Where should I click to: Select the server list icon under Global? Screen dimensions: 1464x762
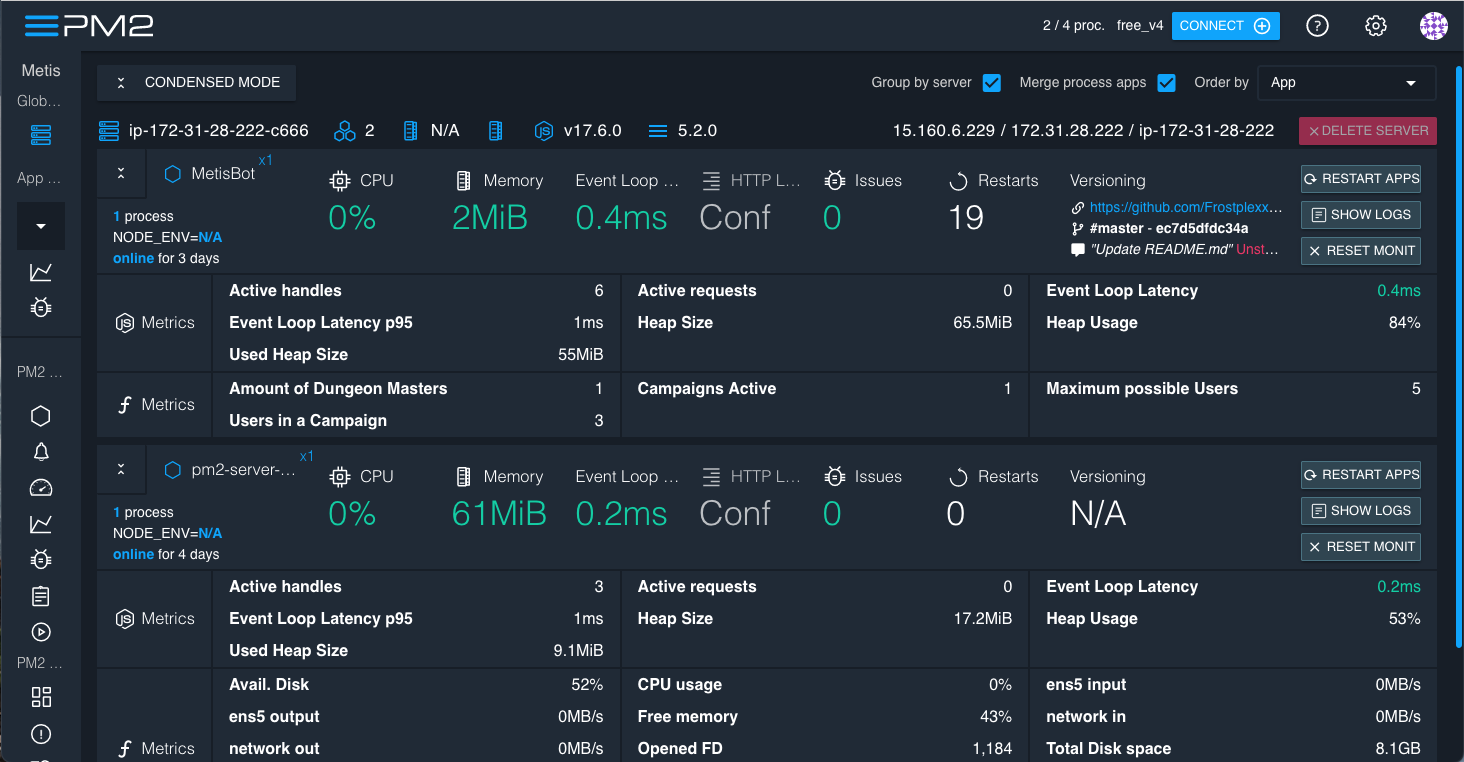pyautogui.click(x=41, y=134)
